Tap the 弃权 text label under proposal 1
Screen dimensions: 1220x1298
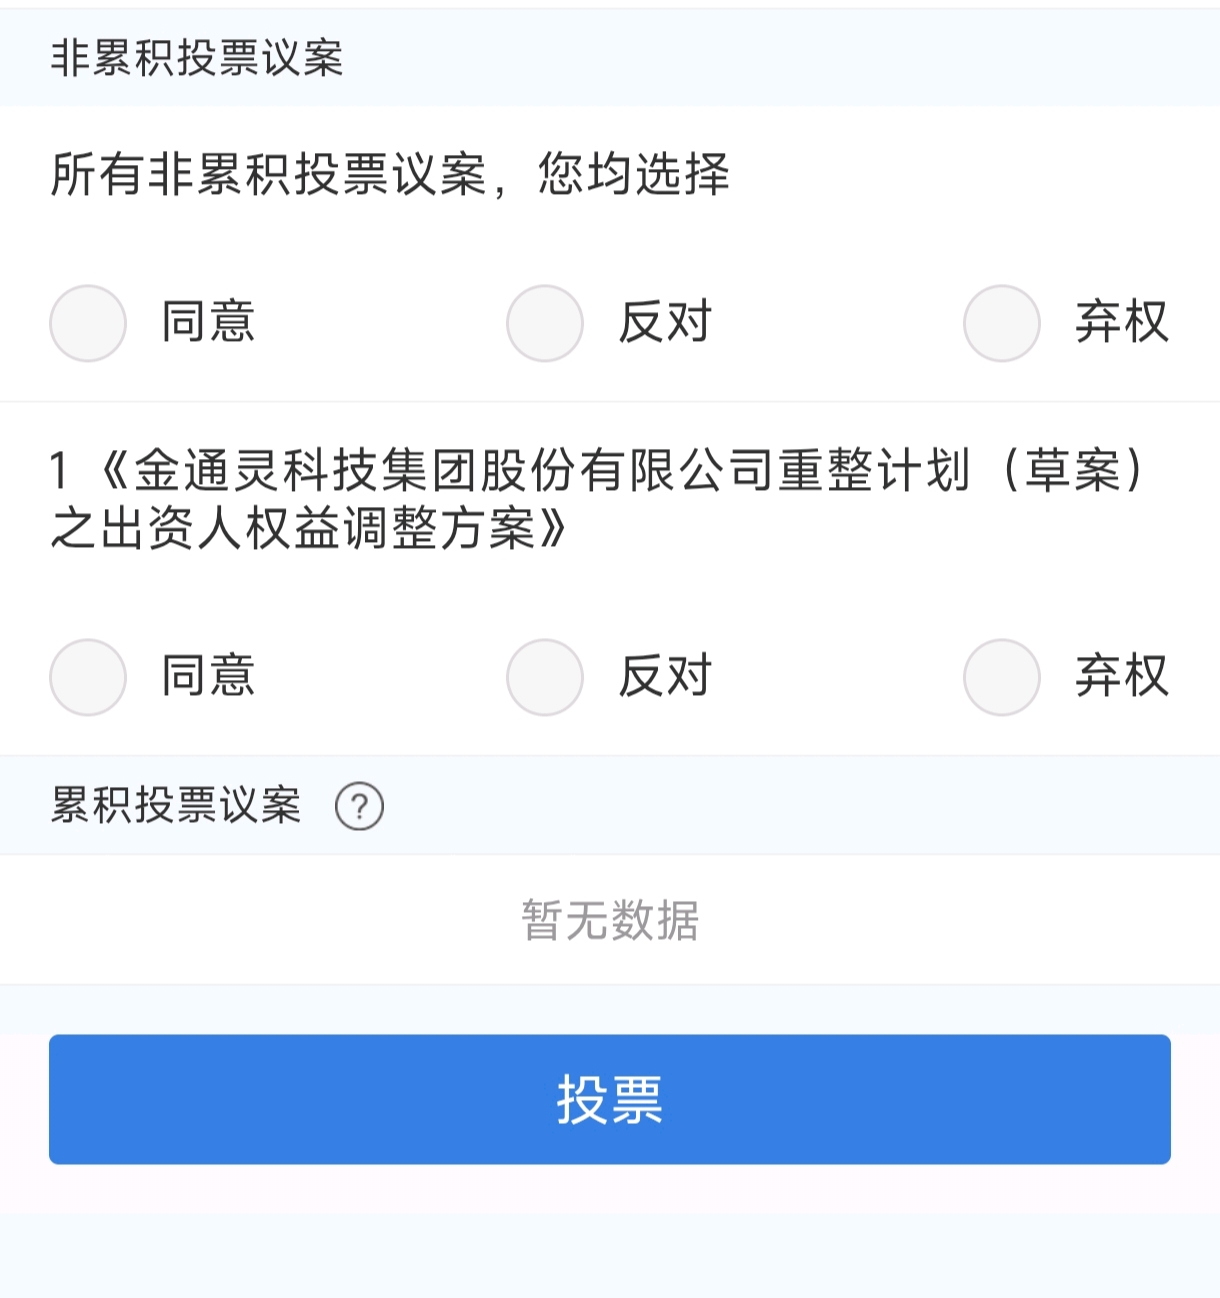pos(1122,677)
